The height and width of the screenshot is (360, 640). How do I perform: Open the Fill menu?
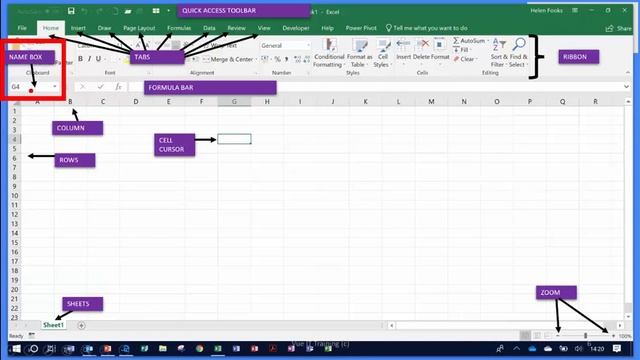point(462,50)
